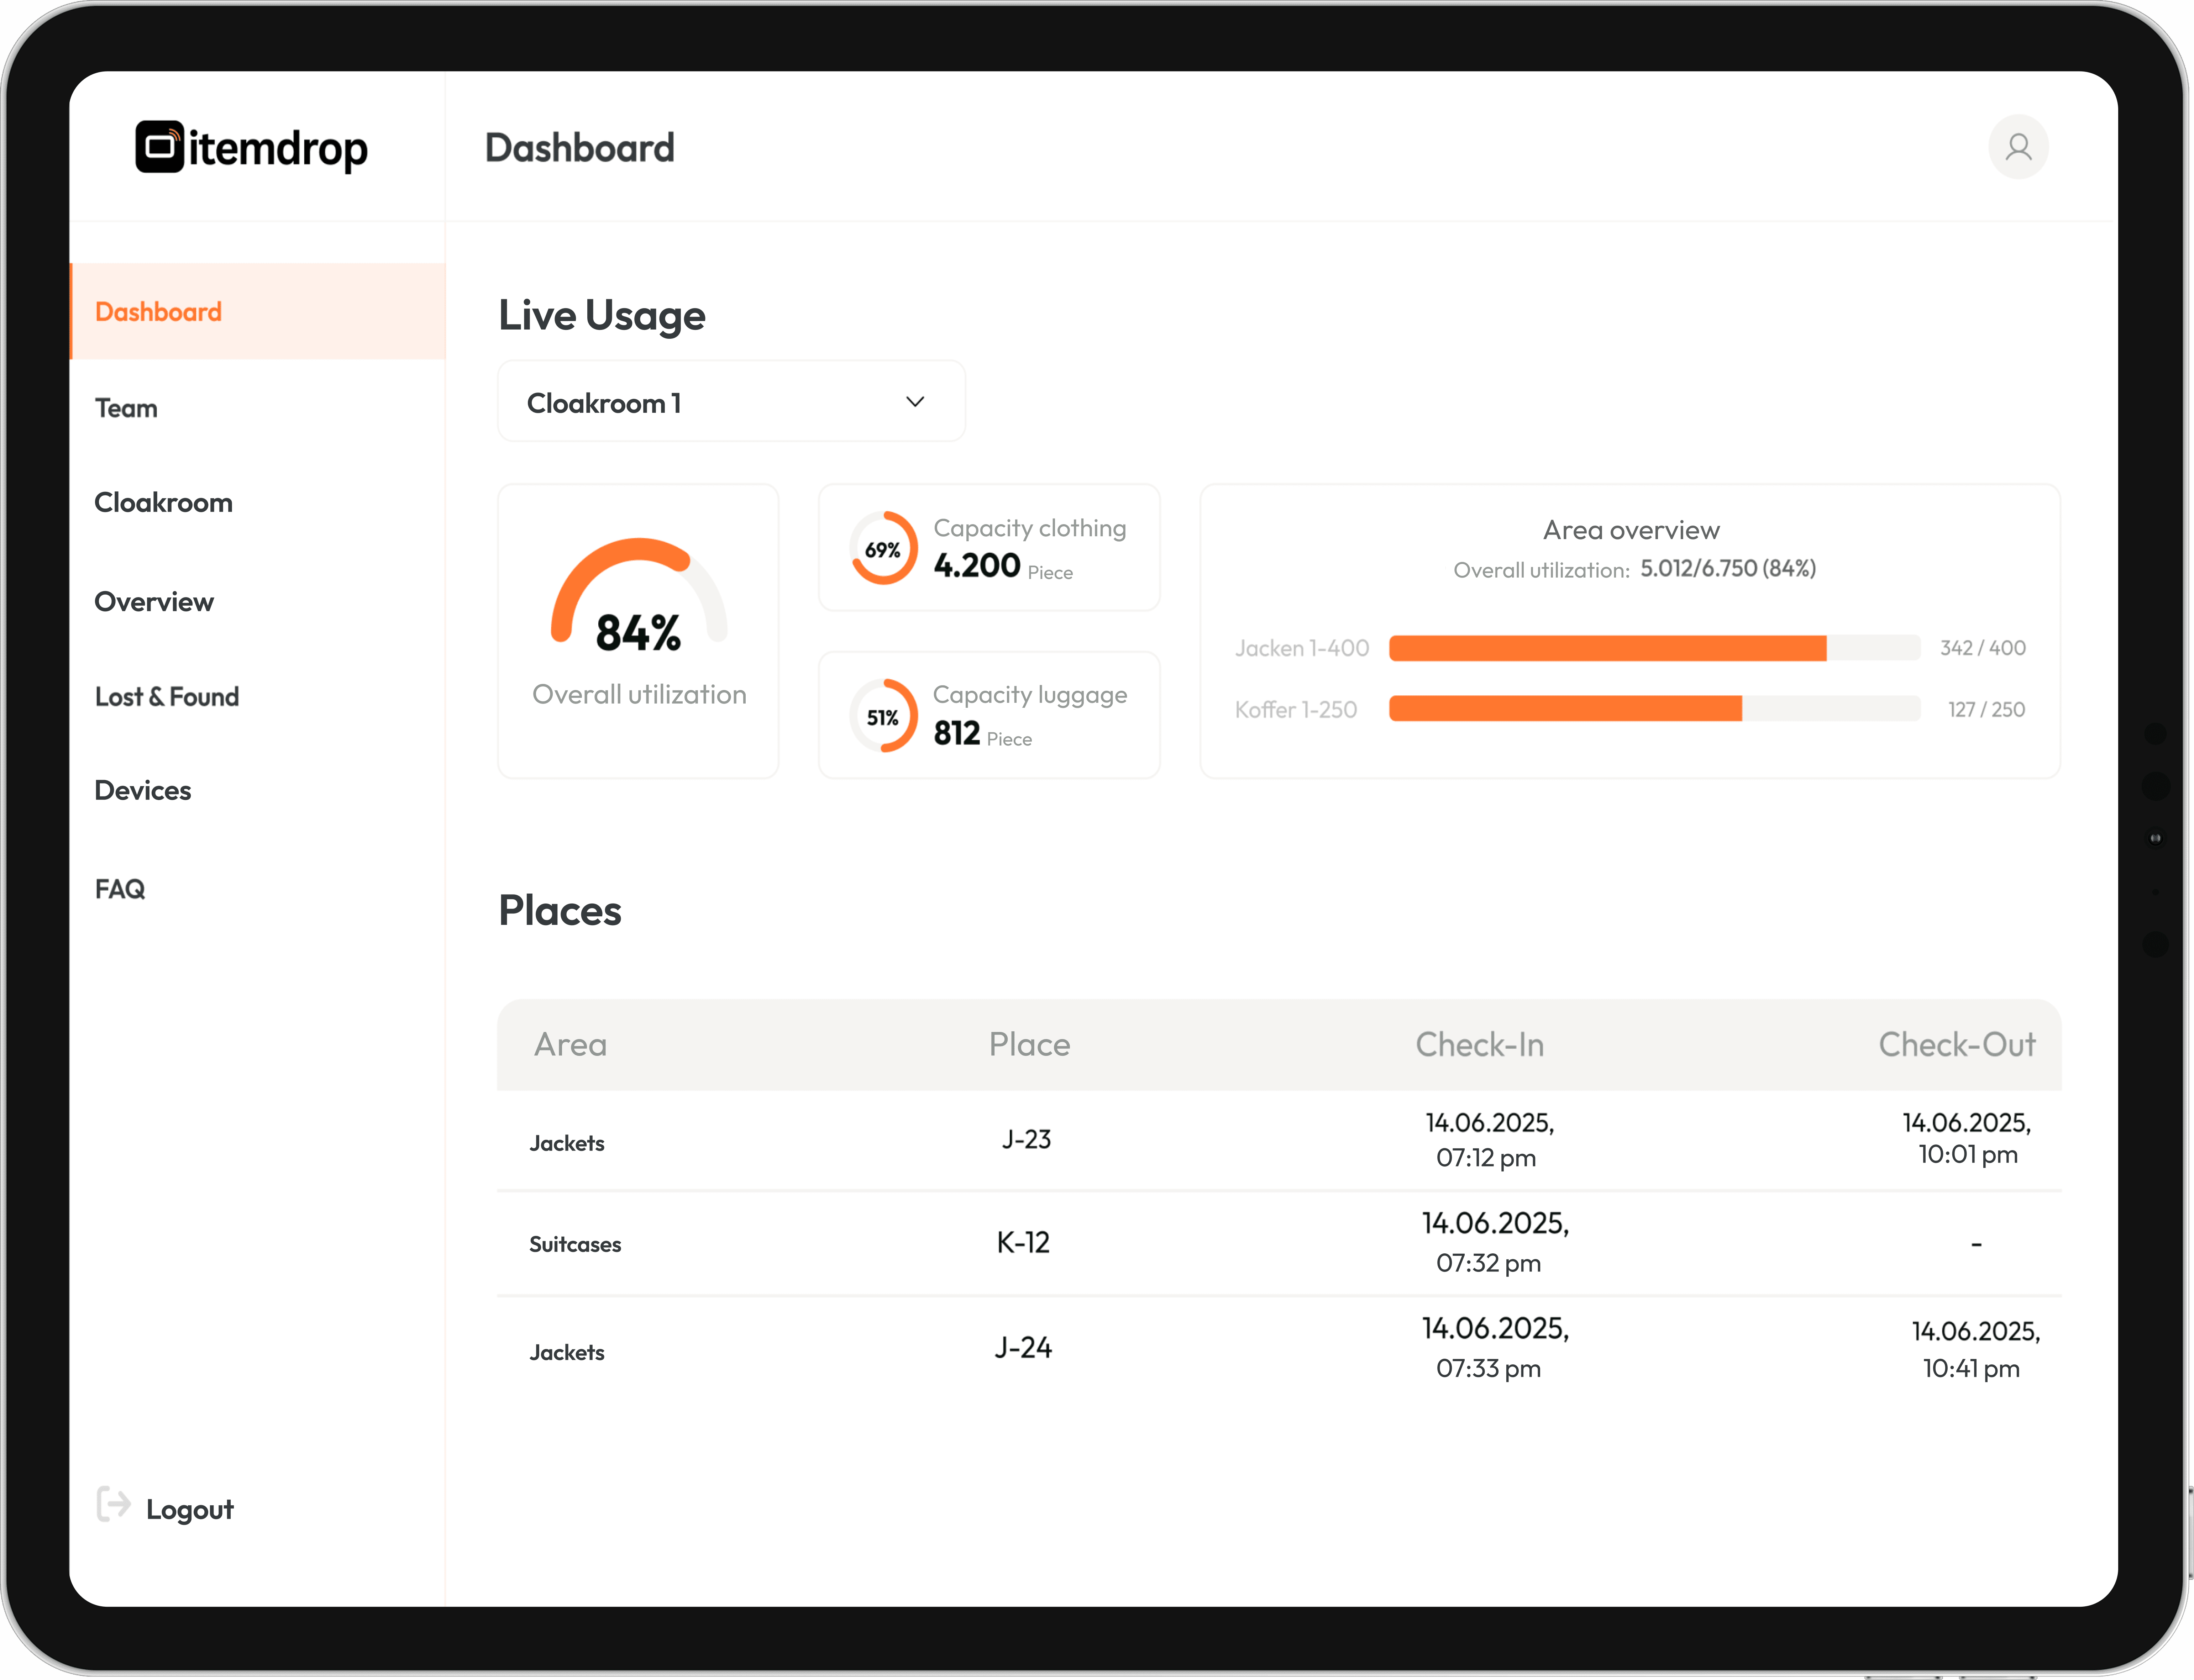2194x1680 pixels.
Task: Open the Devices page
Action: (x=143, y=790)
